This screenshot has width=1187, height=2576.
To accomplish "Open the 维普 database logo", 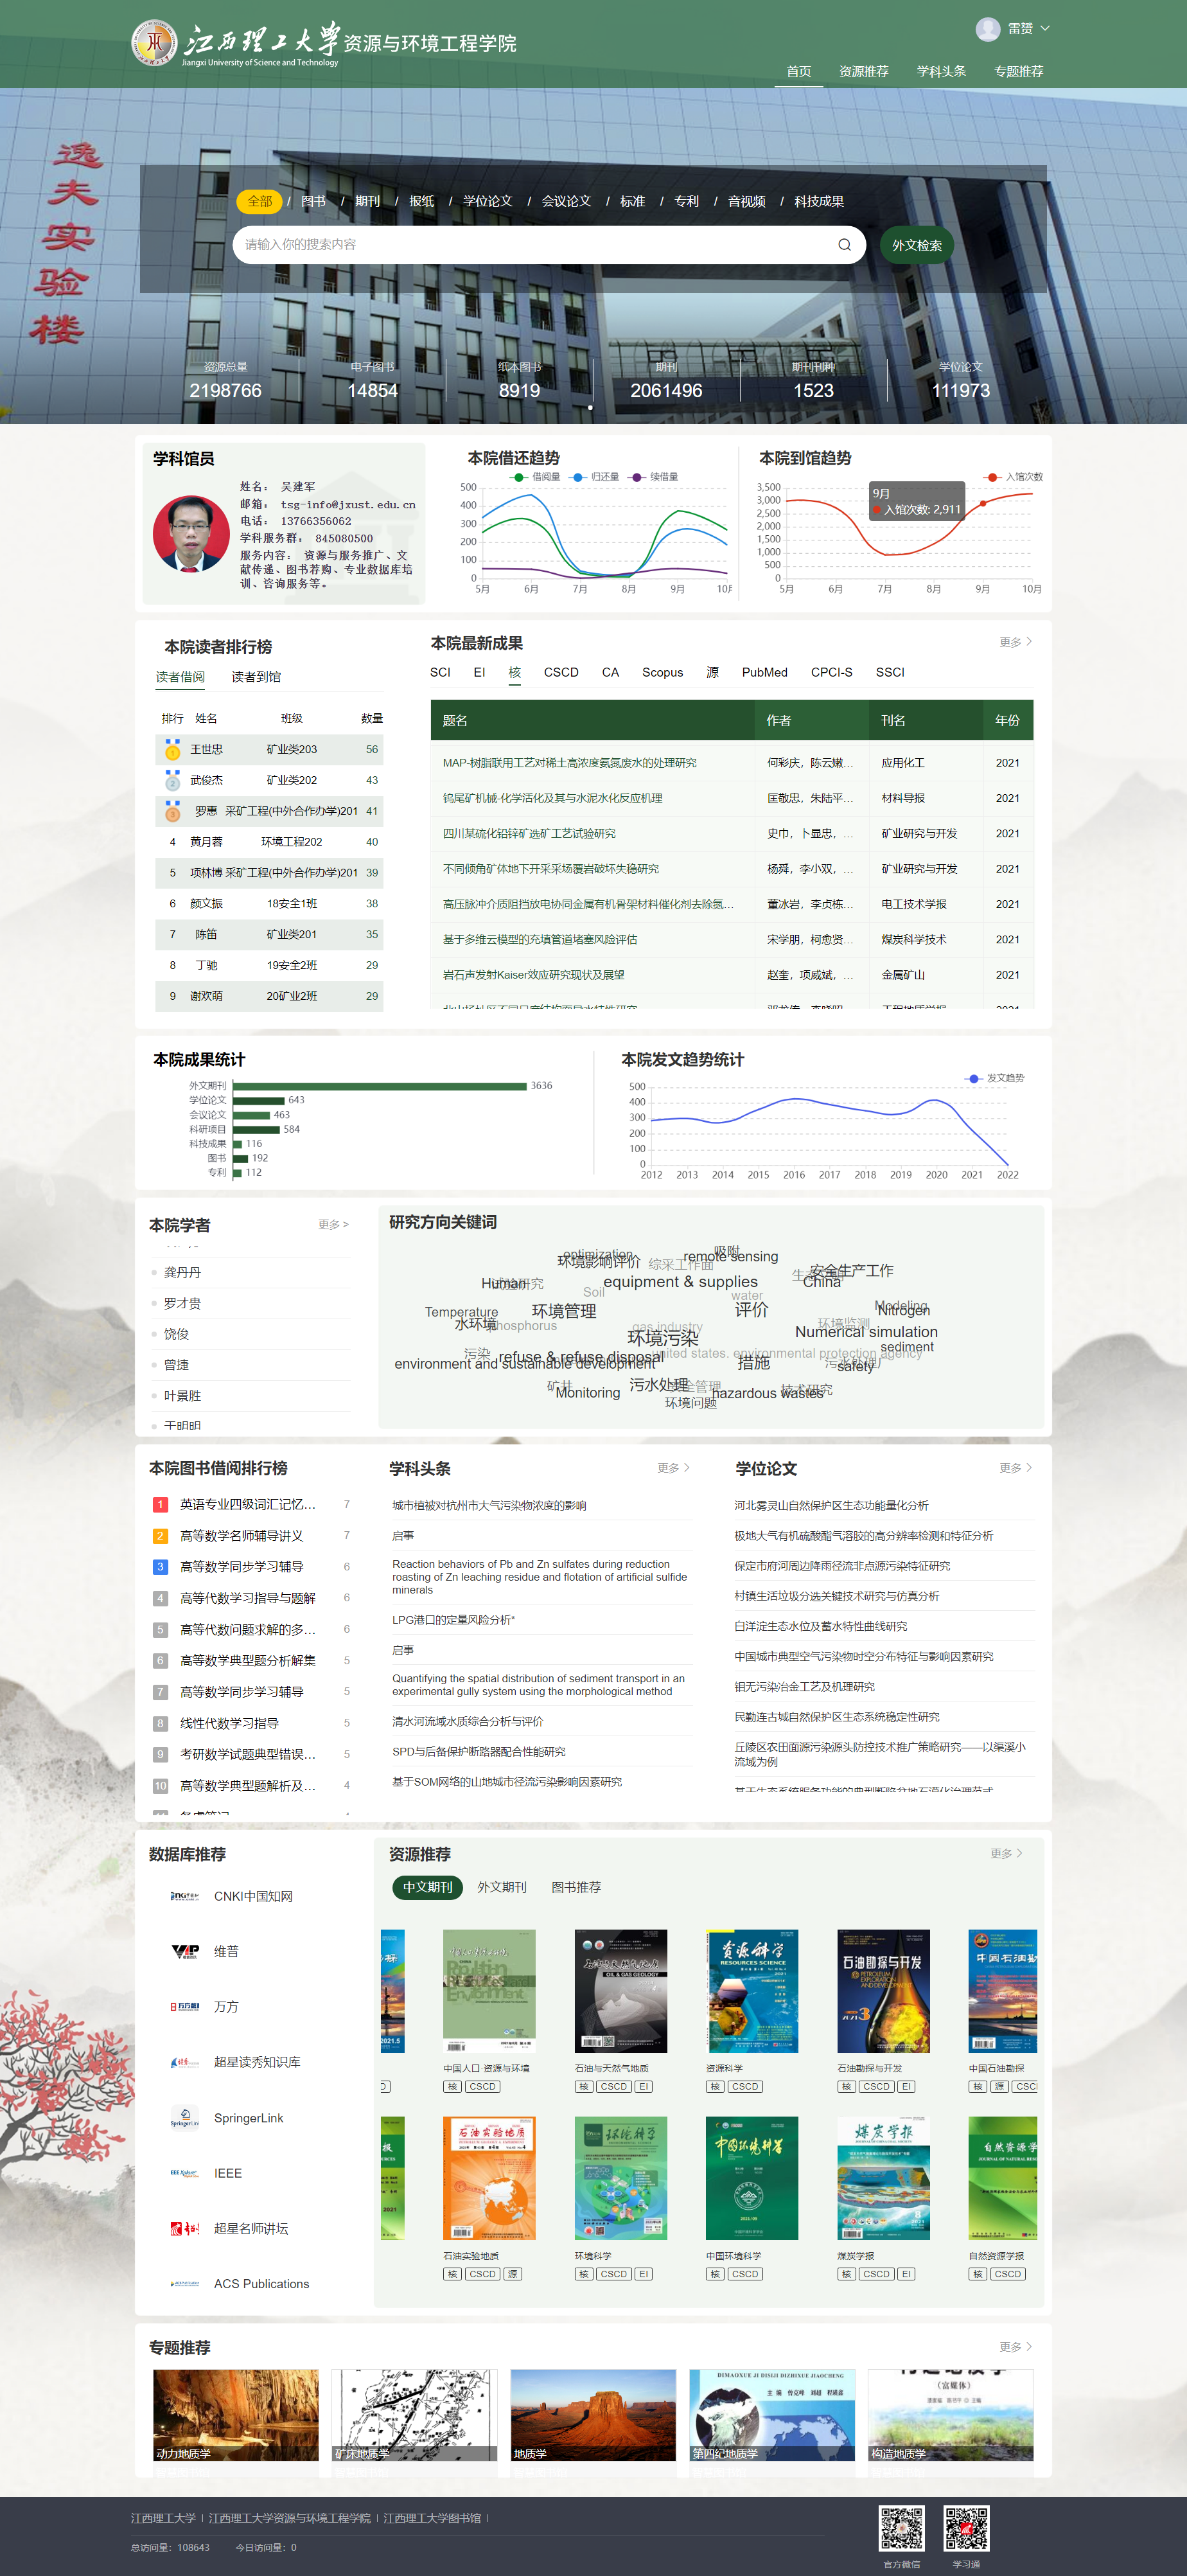I will click(x=184, y=1951).
